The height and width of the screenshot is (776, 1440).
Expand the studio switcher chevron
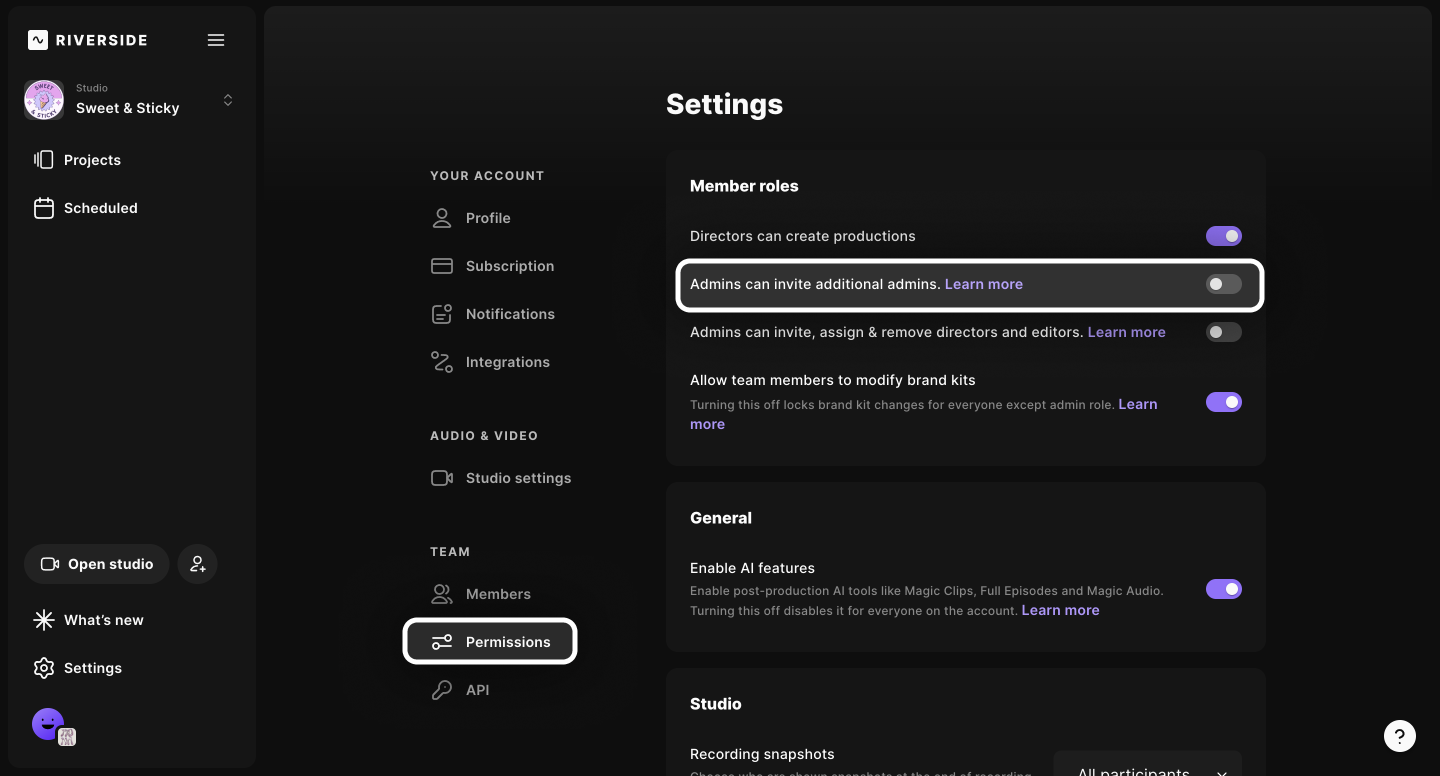point(228,100)
